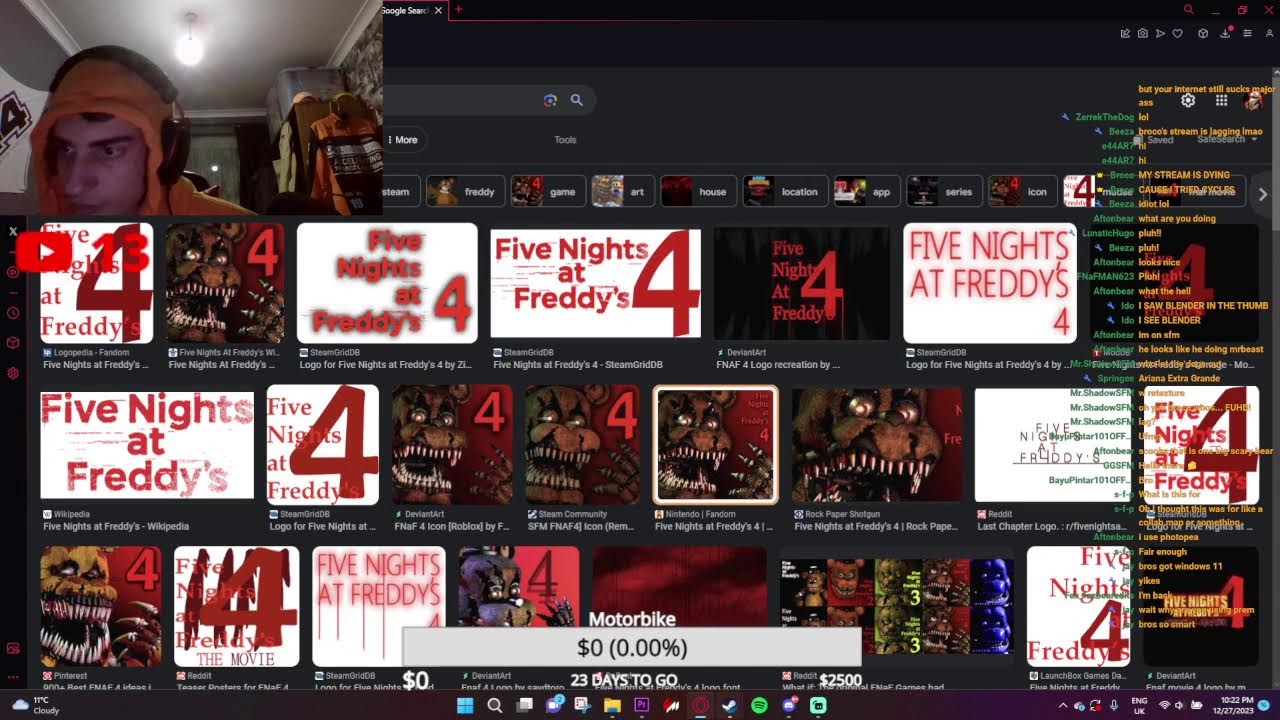Open easy setup sliders icon
The image size is (1280, 720).
(1247, 33)
